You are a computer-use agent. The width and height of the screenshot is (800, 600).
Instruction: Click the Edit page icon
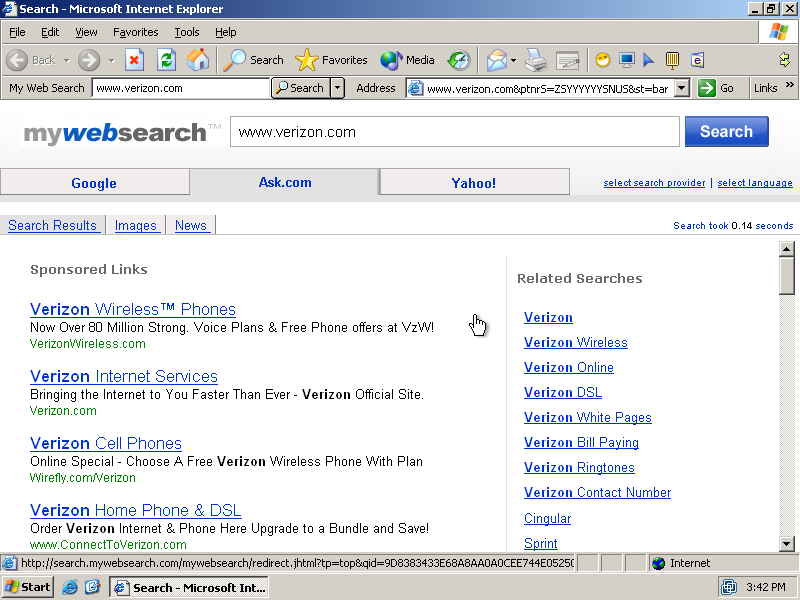tap(567, 60)
